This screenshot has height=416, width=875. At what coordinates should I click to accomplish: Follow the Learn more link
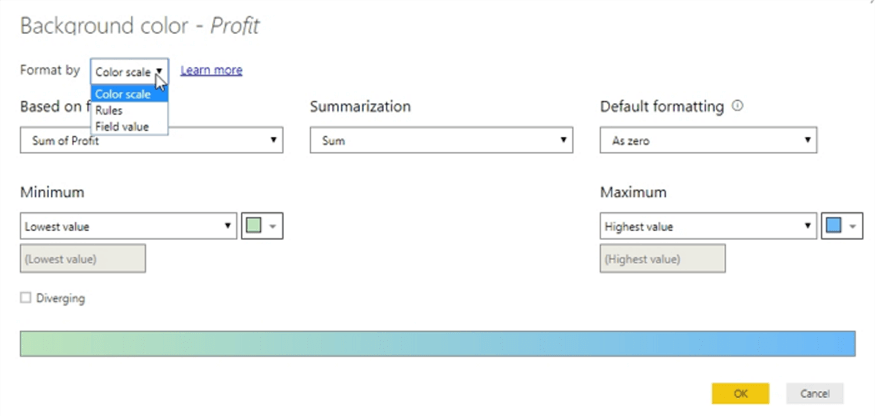click(x=211, y=70)
